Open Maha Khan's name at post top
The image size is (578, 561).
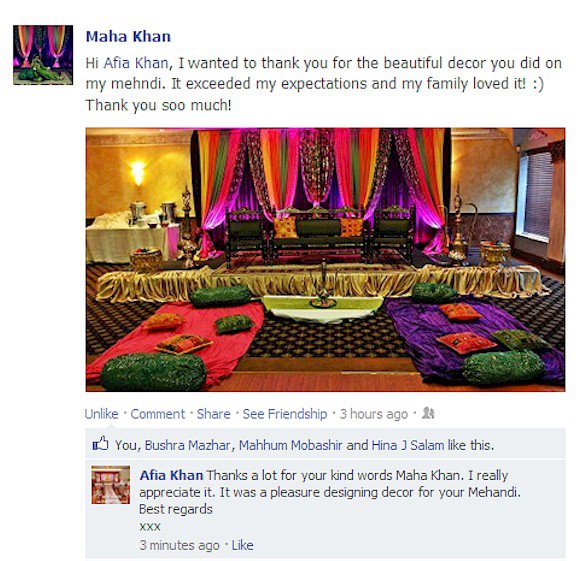tap(128, 36)
